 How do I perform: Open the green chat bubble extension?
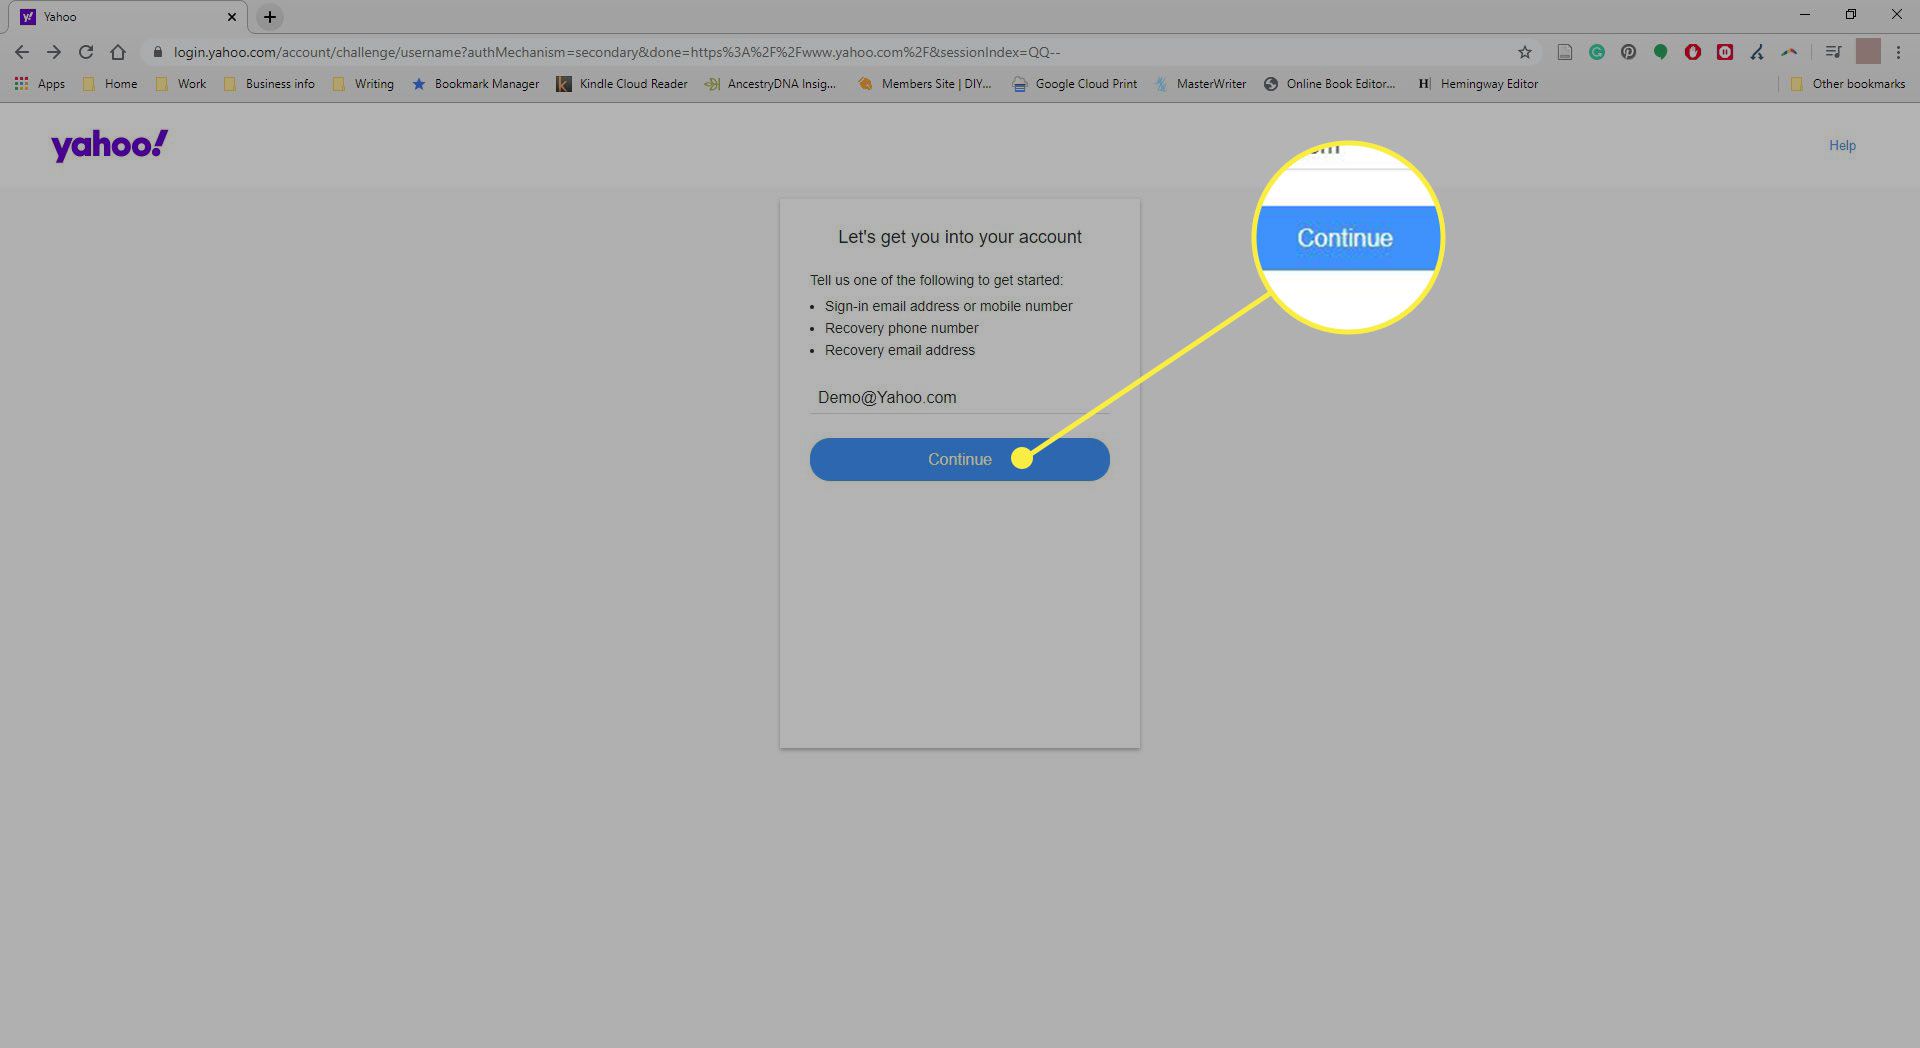click(x=1661, y=52)
